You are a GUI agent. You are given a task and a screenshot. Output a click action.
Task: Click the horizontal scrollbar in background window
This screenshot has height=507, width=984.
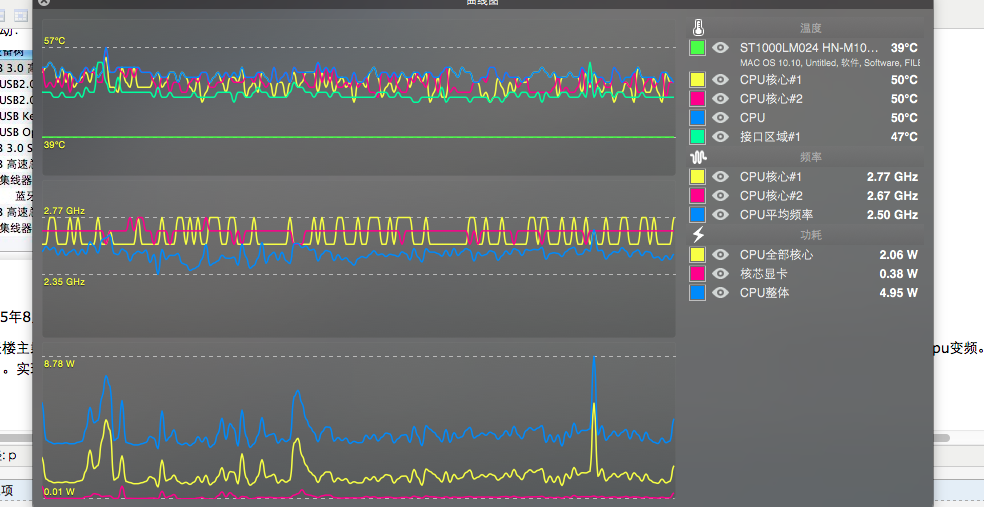point(941,438)
